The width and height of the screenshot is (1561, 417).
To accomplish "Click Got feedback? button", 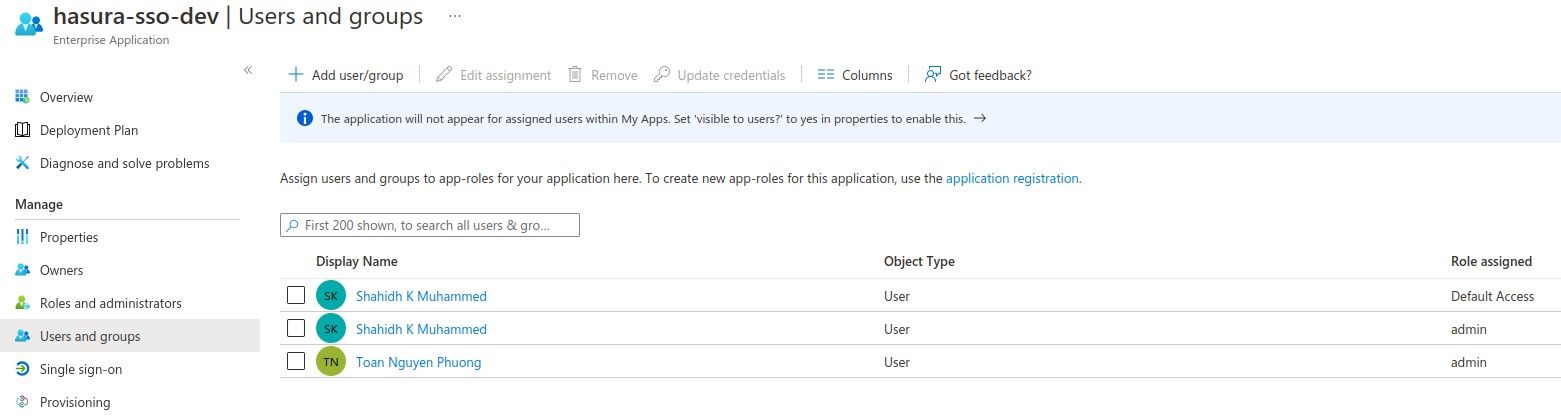I will click(x=979, y=75).
